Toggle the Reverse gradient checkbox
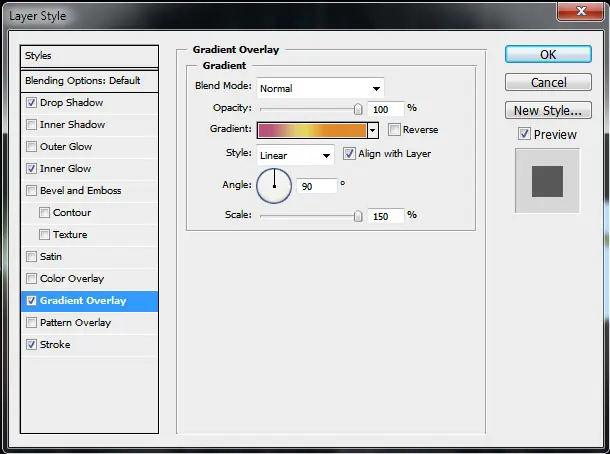This screenshot has width=610, height=454. click(394, 130)
